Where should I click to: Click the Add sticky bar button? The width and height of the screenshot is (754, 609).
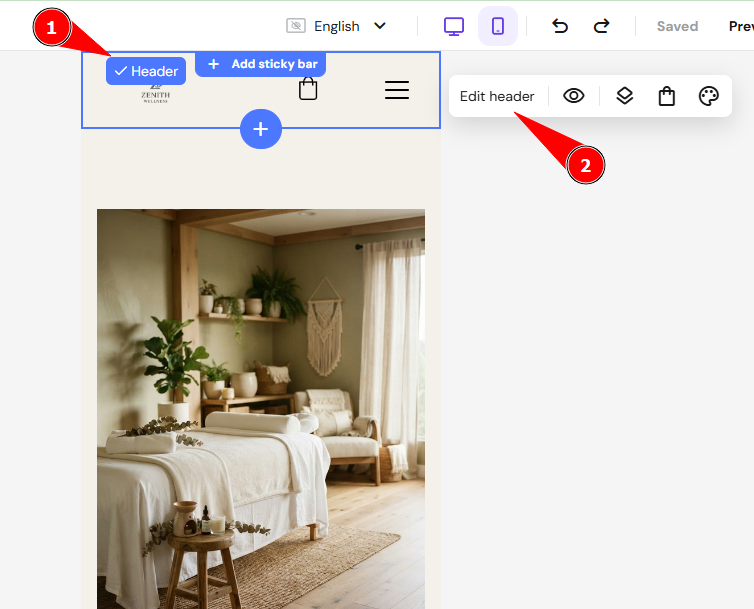261,64
